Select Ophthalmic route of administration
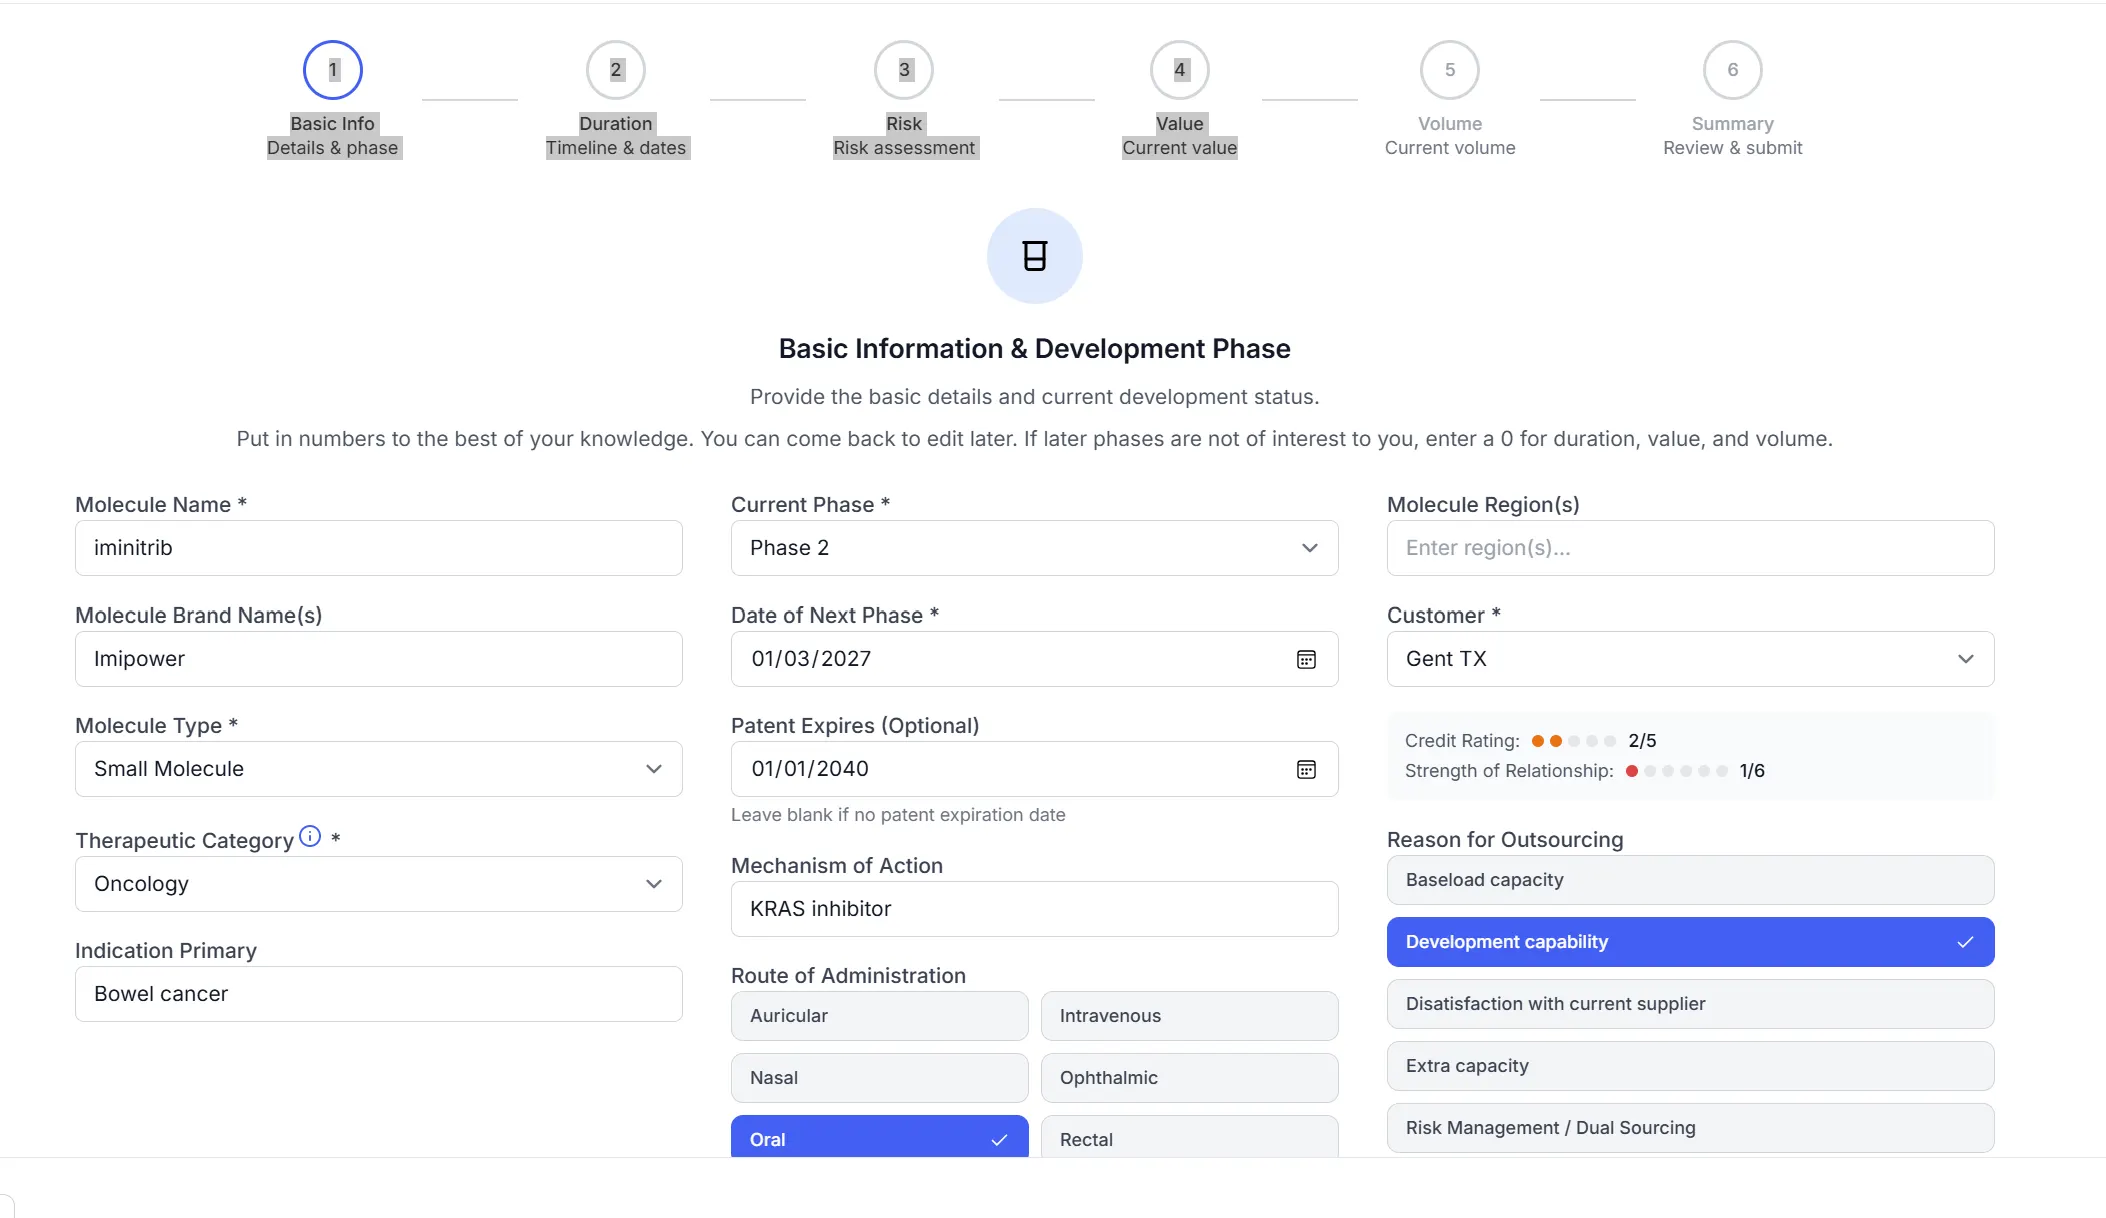The image size is (2106, 1218). 1190,1078
